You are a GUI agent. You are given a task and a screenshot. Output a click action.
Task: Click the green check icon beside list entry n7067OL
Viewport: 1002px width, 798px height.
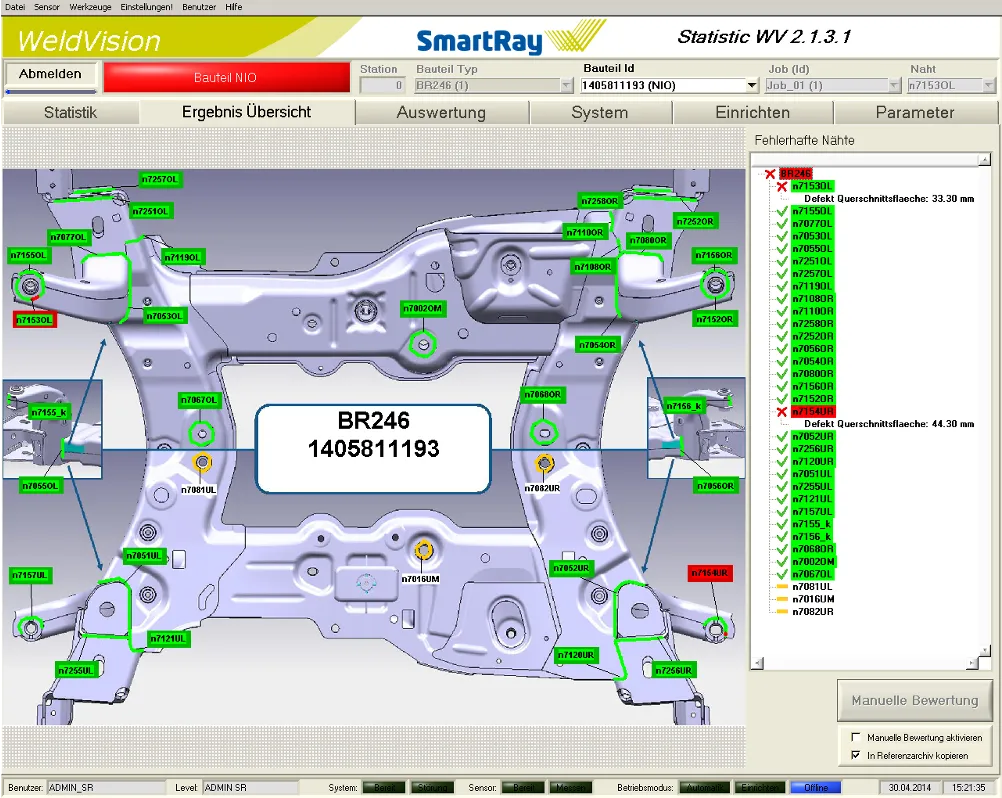pos(782,574)
